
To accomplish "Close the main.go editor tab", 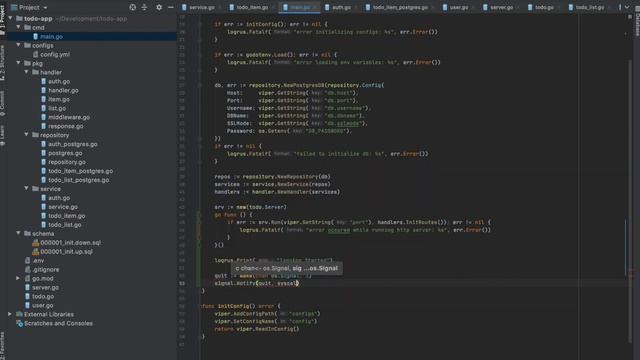I will [315, 7].
